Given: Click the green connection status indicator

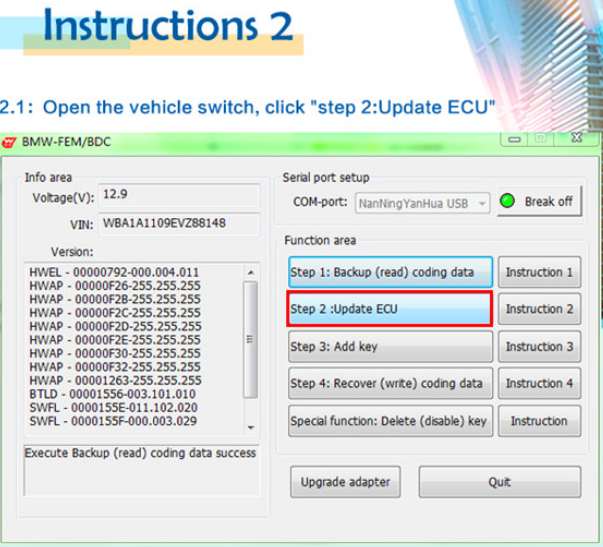Looking at the screenshot, I should pyautogui.click(x=507, y=201).
